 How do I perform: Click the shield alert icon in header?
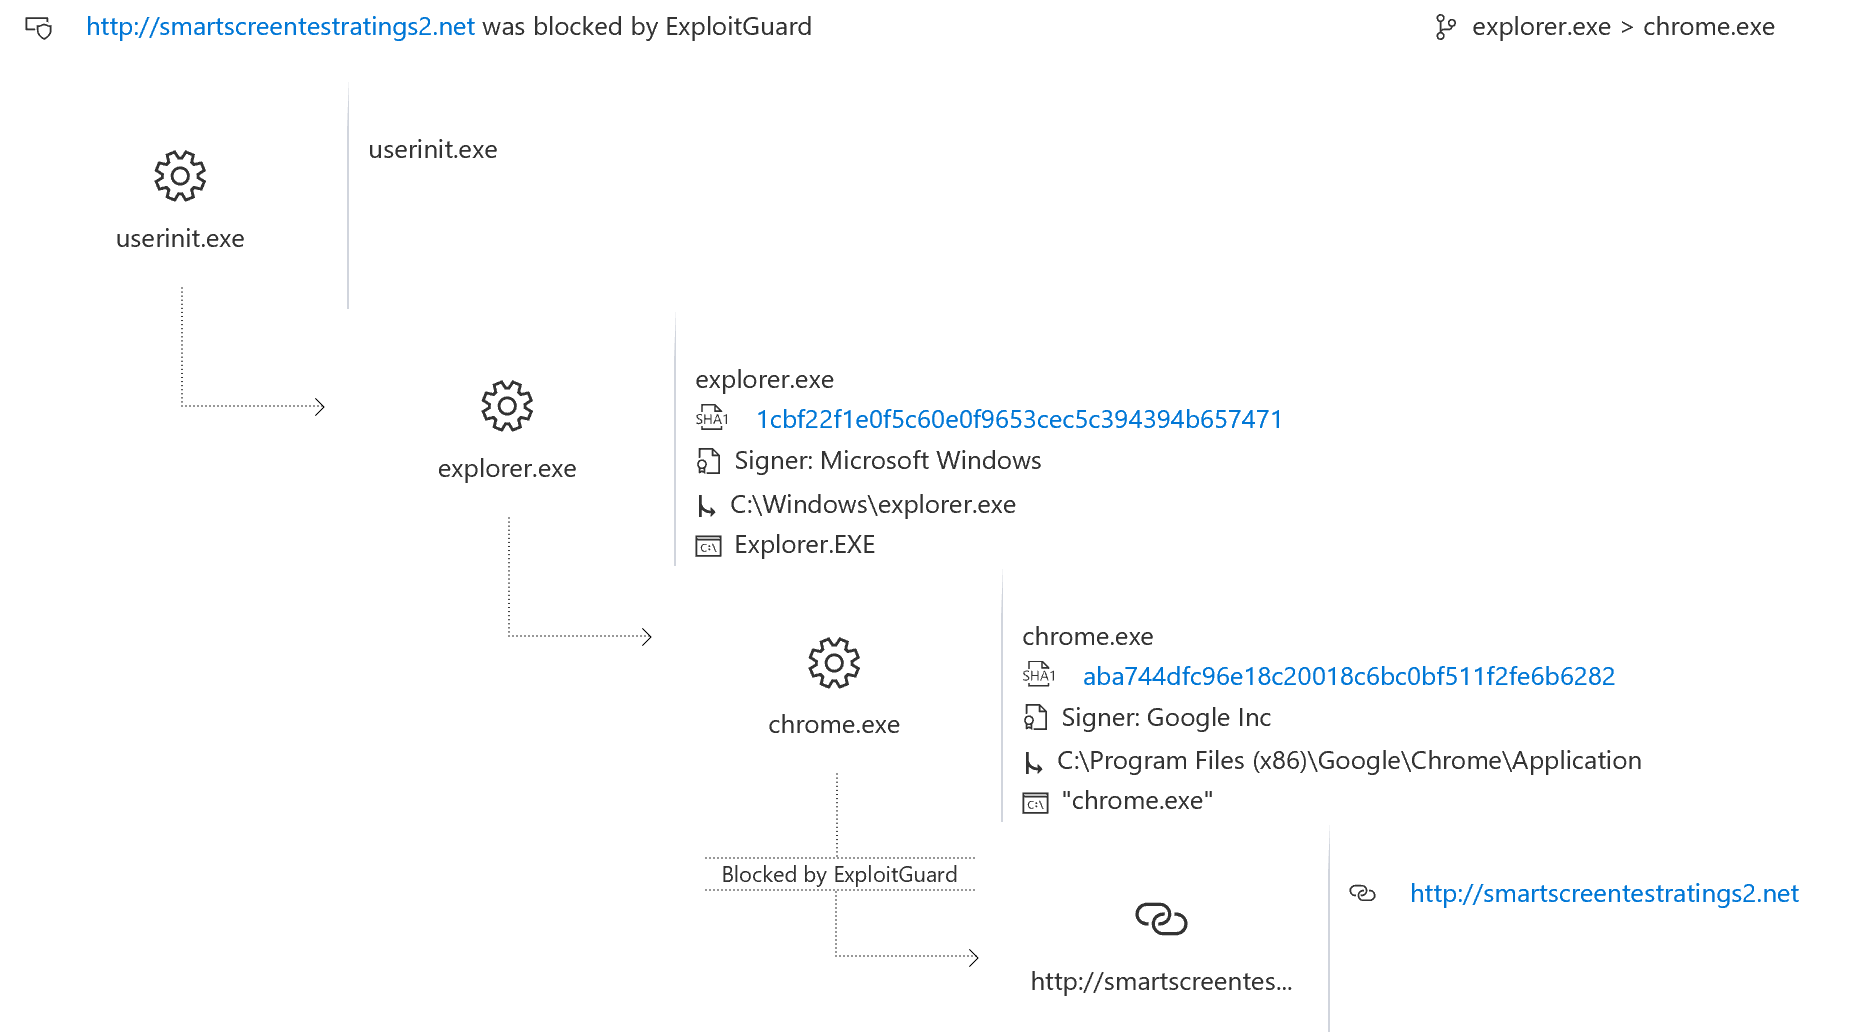point(39,28)
